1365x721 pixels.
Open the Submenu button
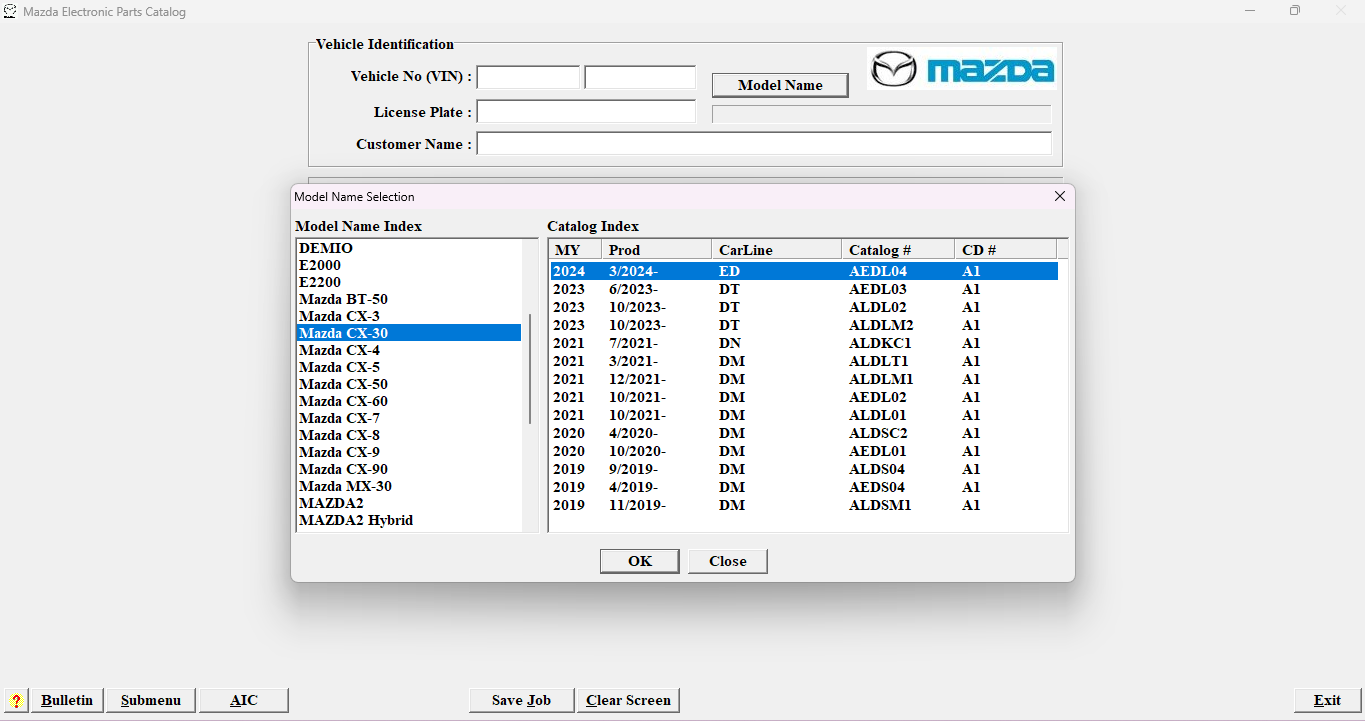point(151,700)
